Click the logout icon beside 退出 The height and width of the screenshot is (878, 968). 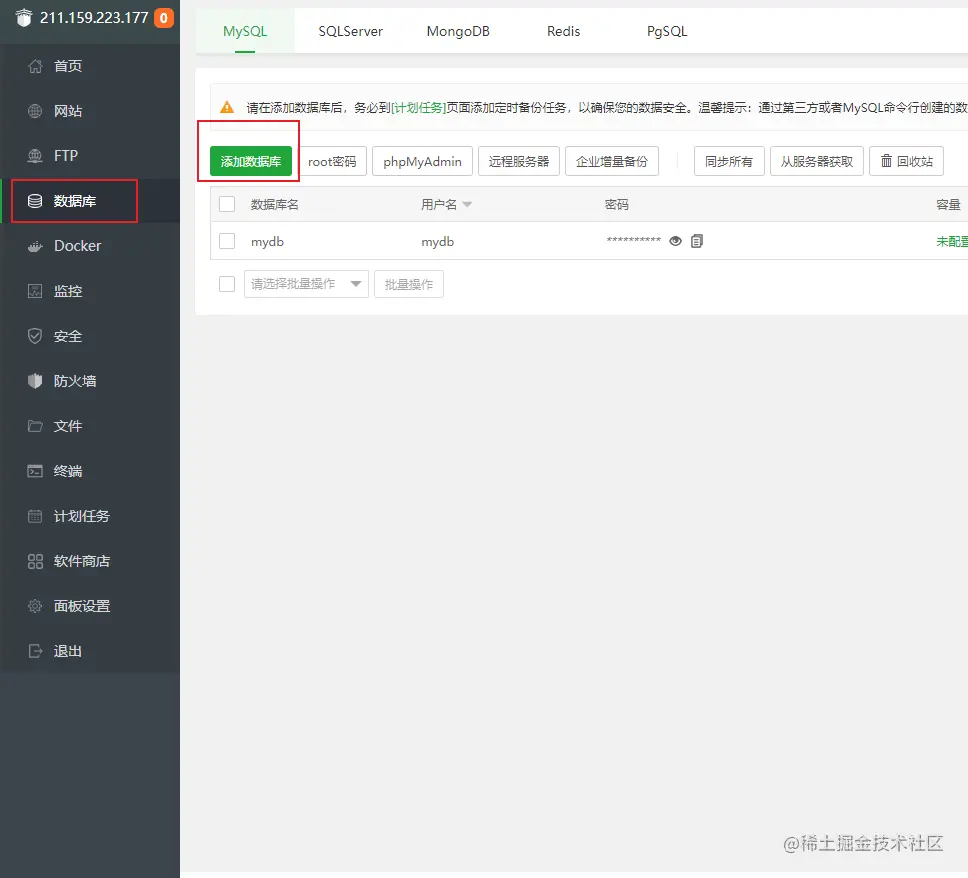[35, 651]
